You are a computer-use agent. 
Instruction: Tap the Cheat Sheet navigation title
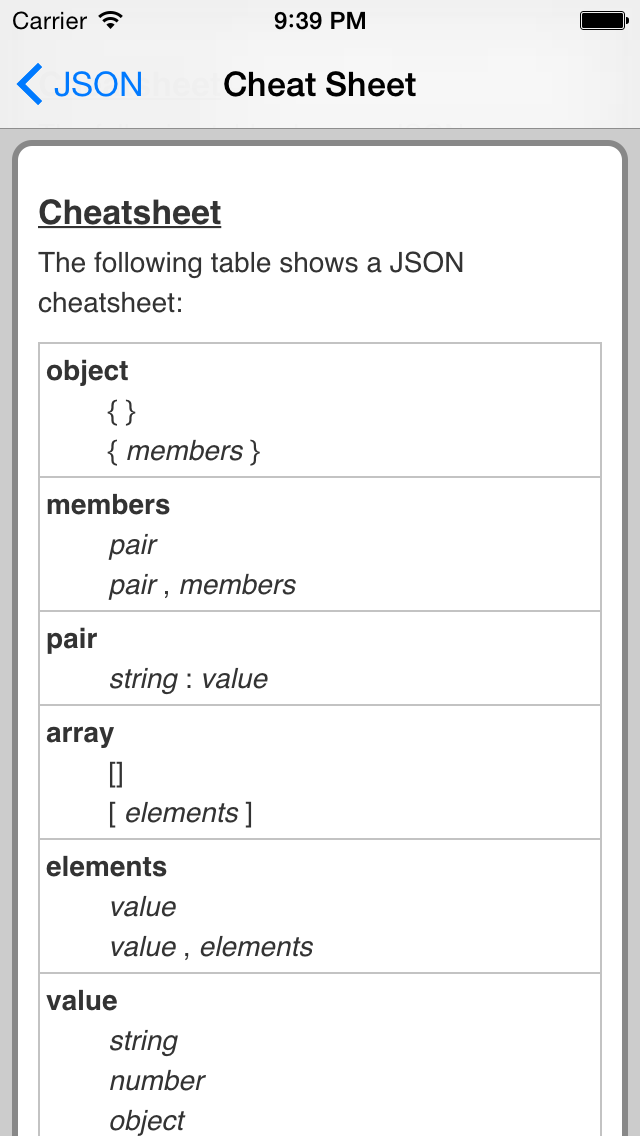tap(320, 85)
